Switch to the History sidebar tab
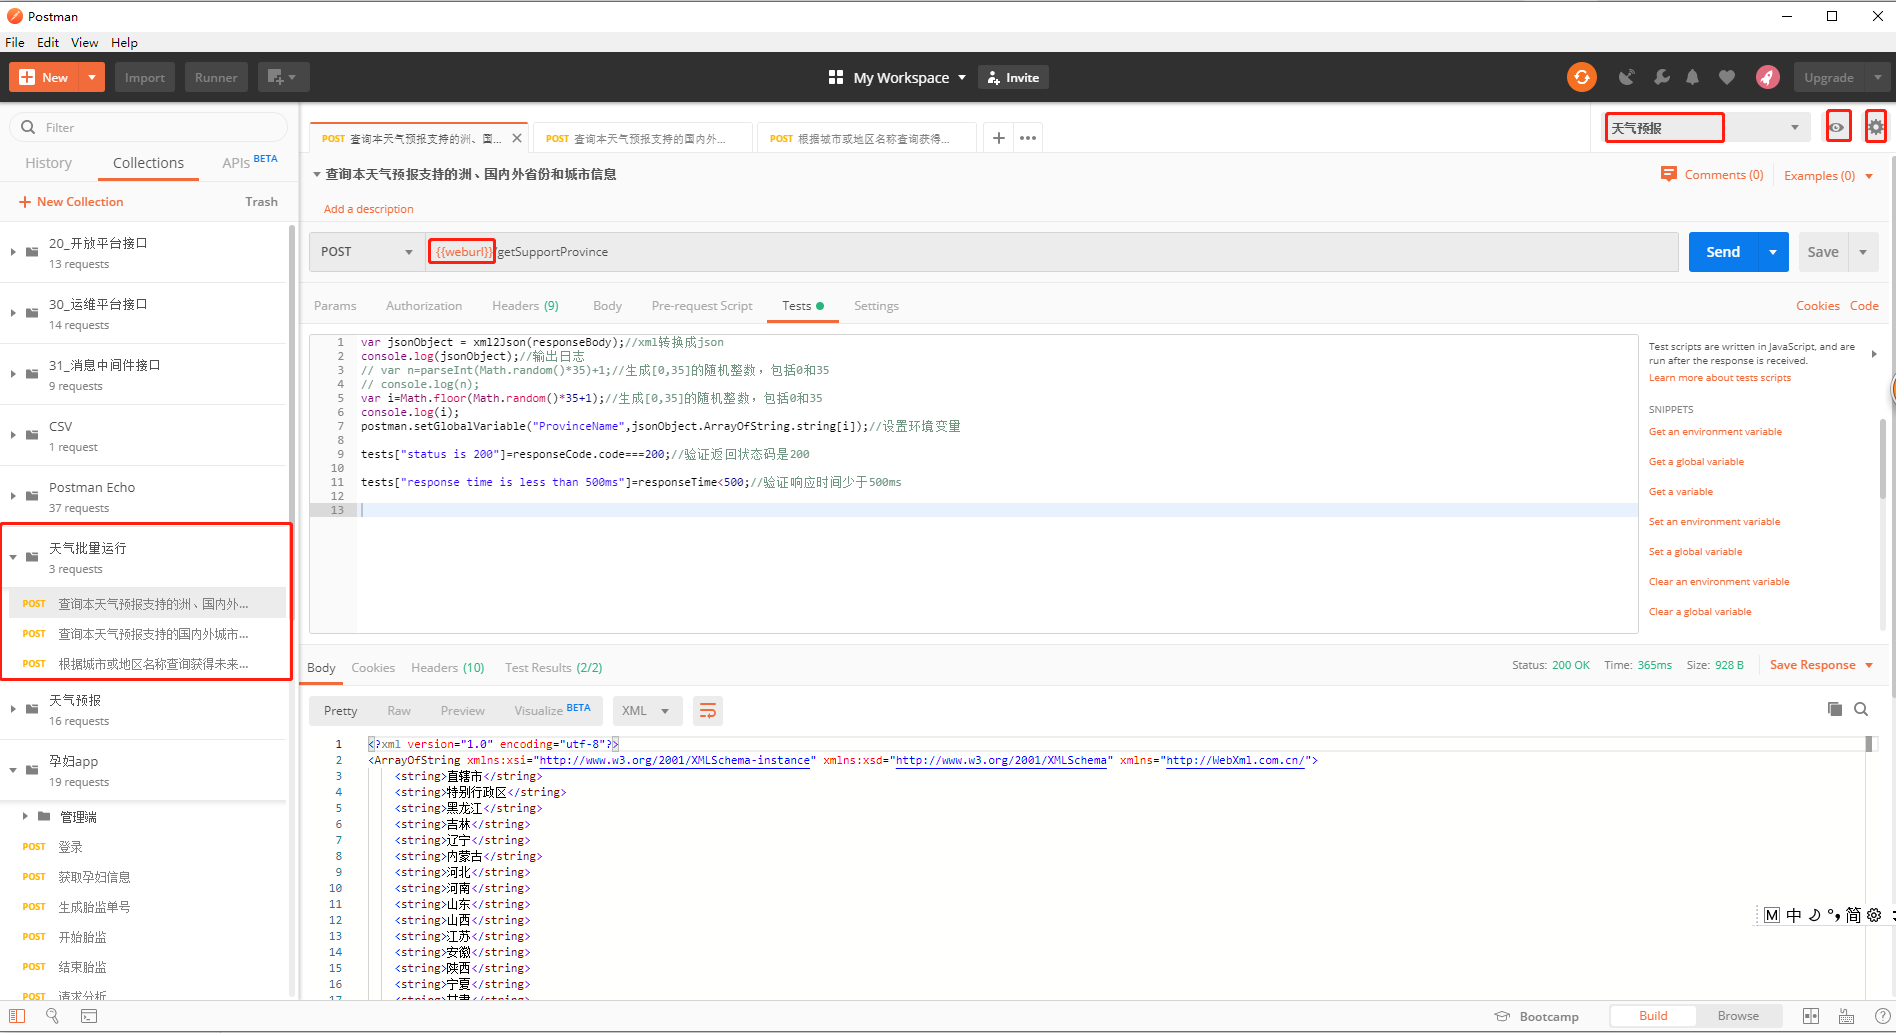 pos(48,163)
